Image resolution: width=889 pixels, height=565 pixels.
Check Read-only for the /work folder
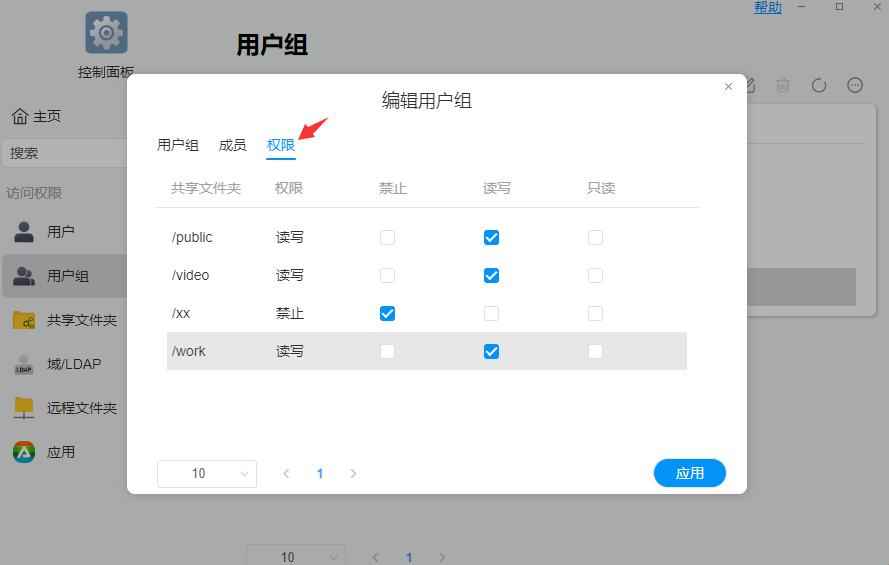click(x=595, y=351)
